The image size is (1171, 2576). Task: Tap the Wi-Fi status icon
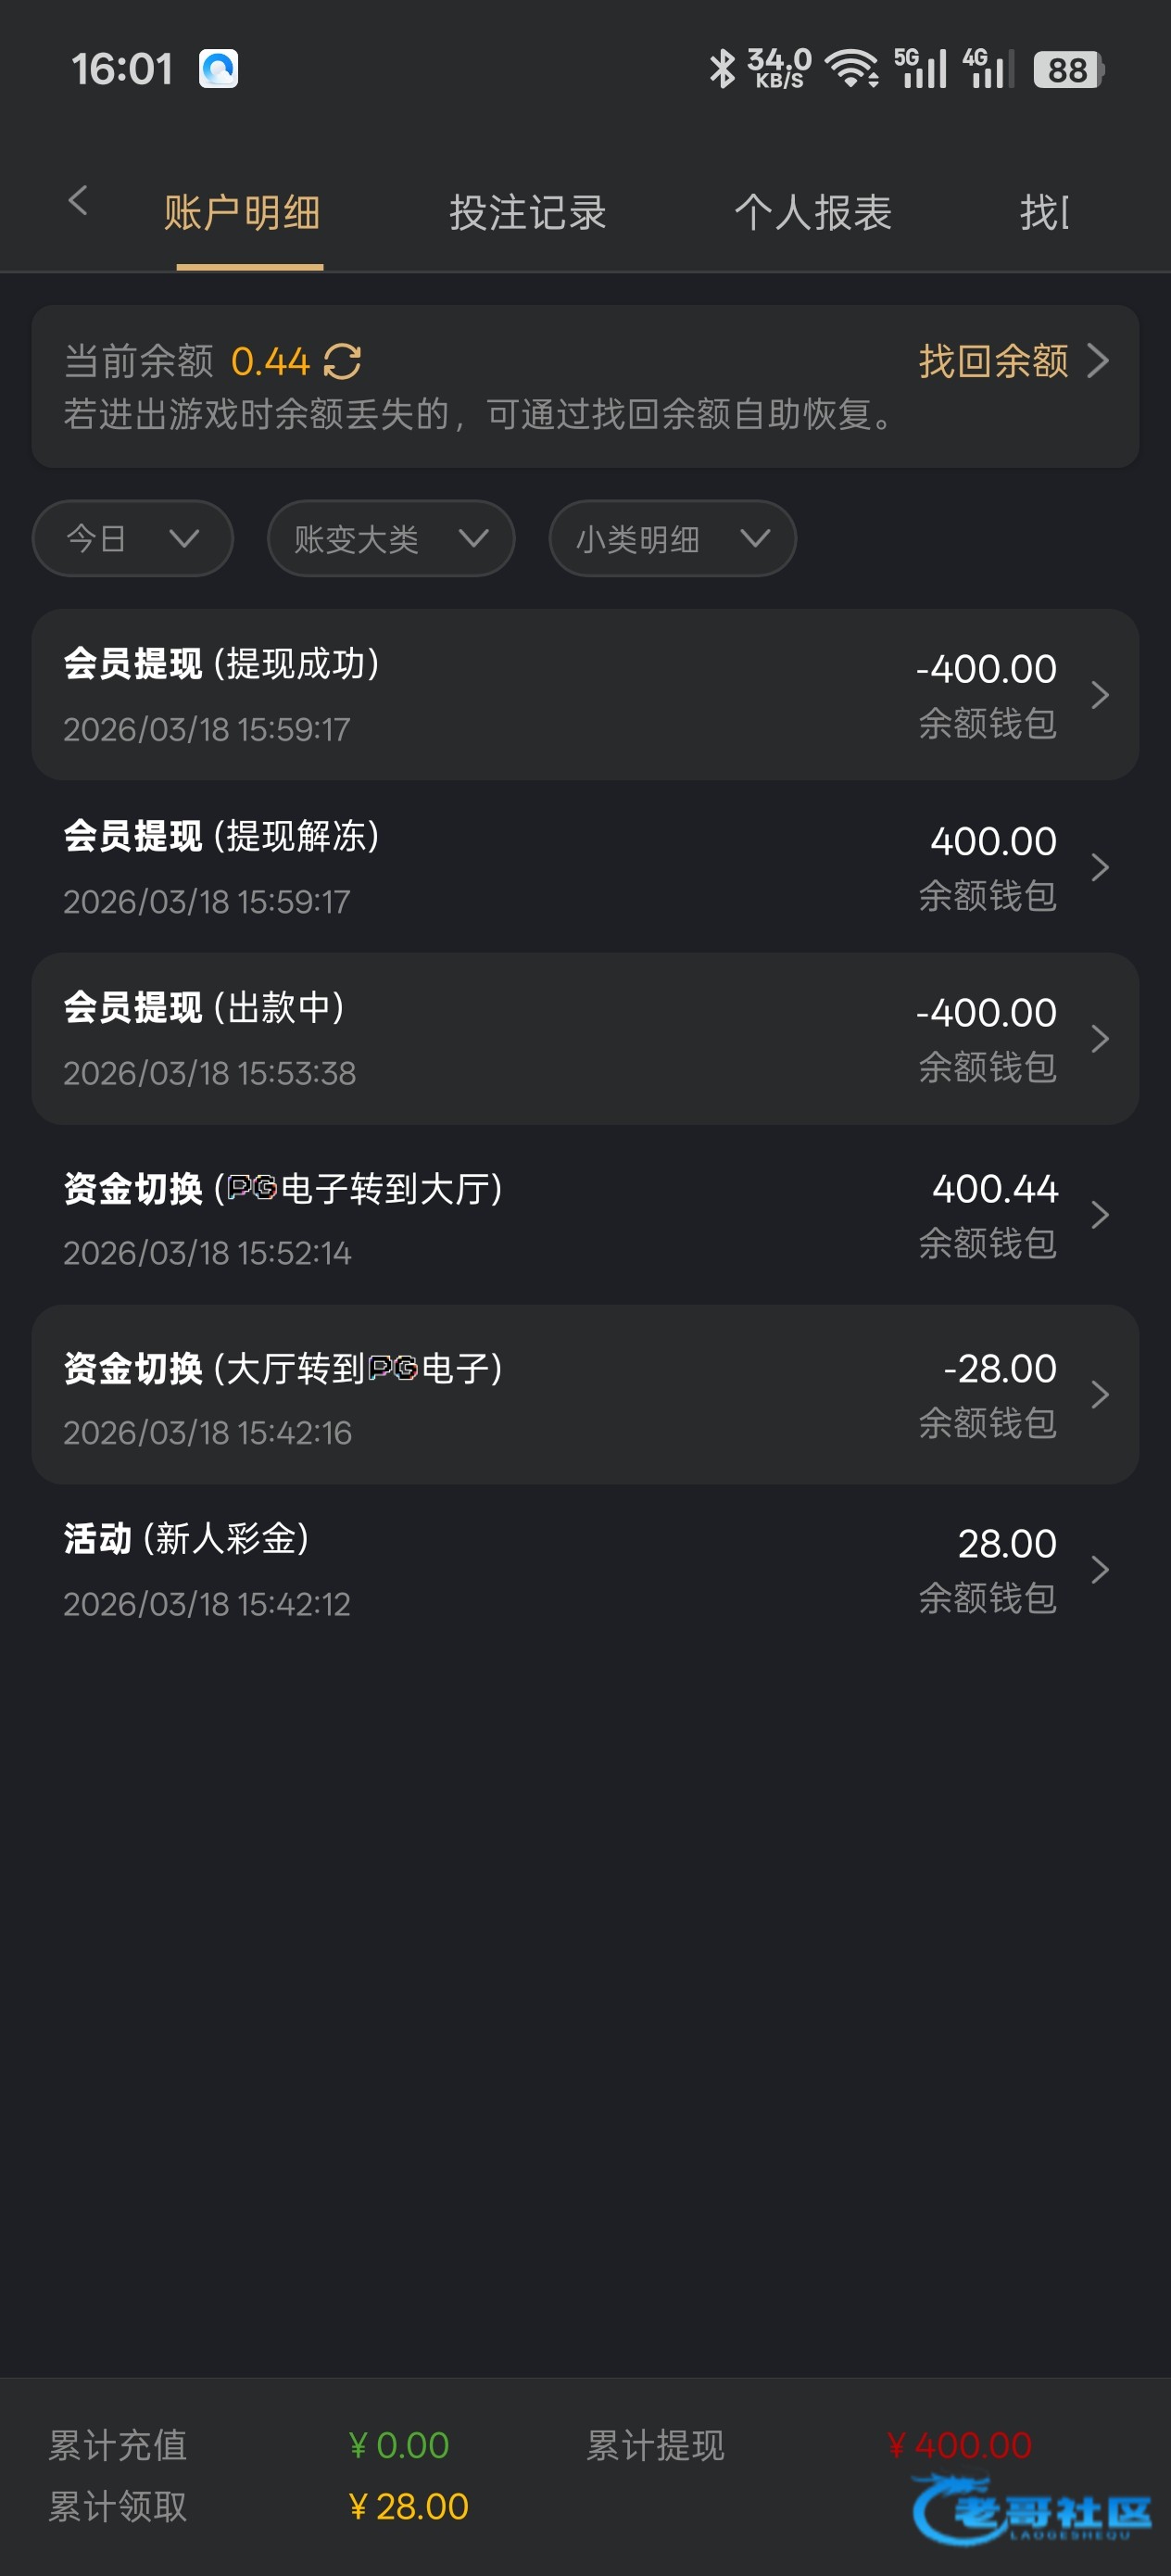pyautogui.click(x=852, y=69)
